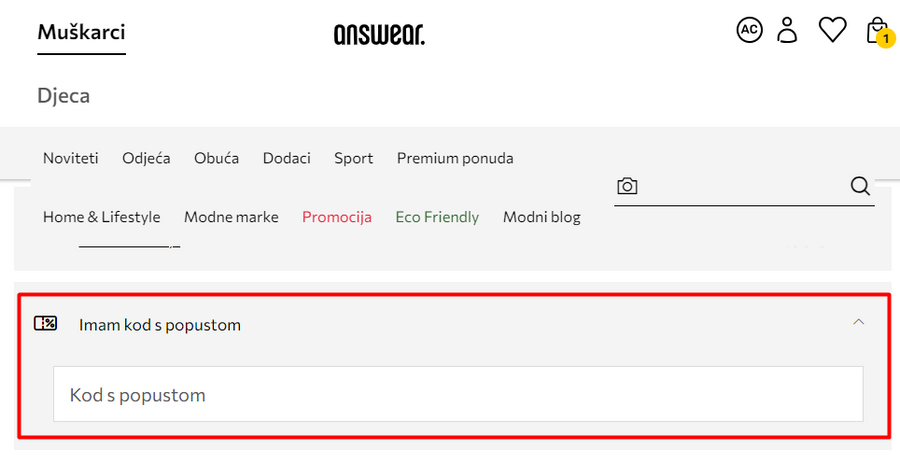This screenshot has height=463, width=900.
Task: Click the search text field
Action: tap(742, 186)
